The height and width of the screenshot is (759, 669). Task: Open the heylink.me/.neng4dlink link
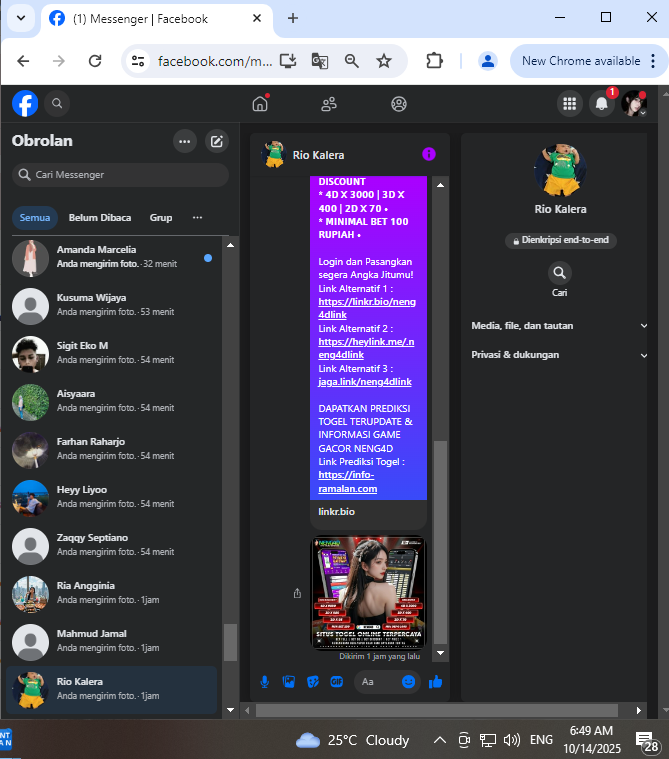pyautogui.click(x=366, y=348)
